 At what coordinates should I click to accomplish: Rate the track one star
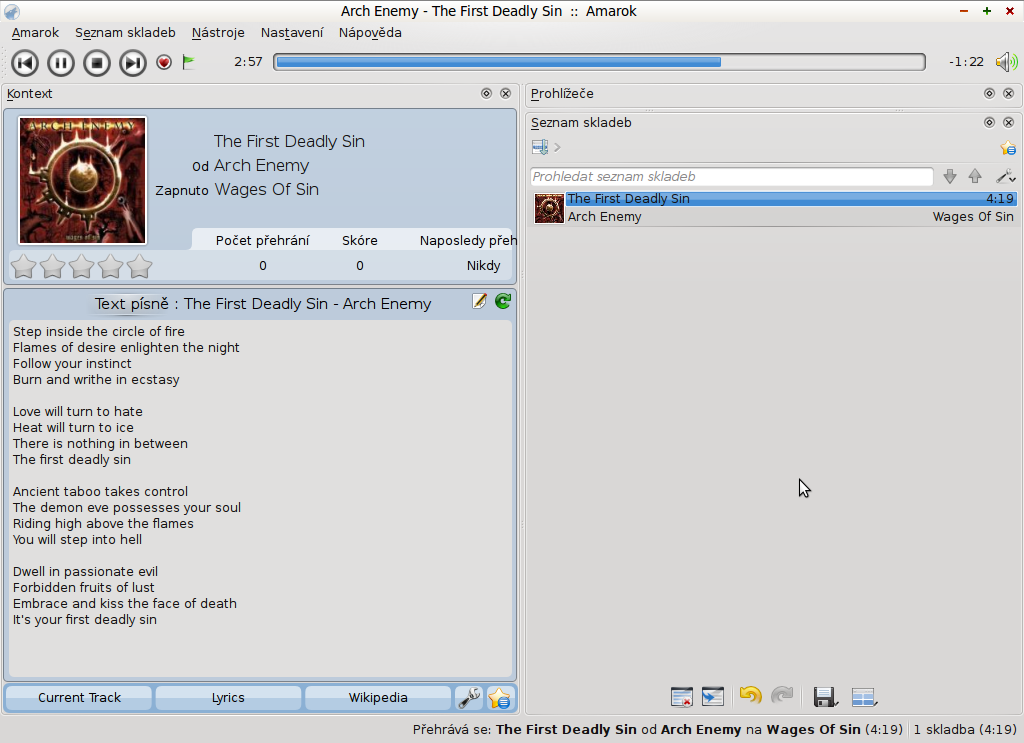pyautogui.click(x=24, y=266)
